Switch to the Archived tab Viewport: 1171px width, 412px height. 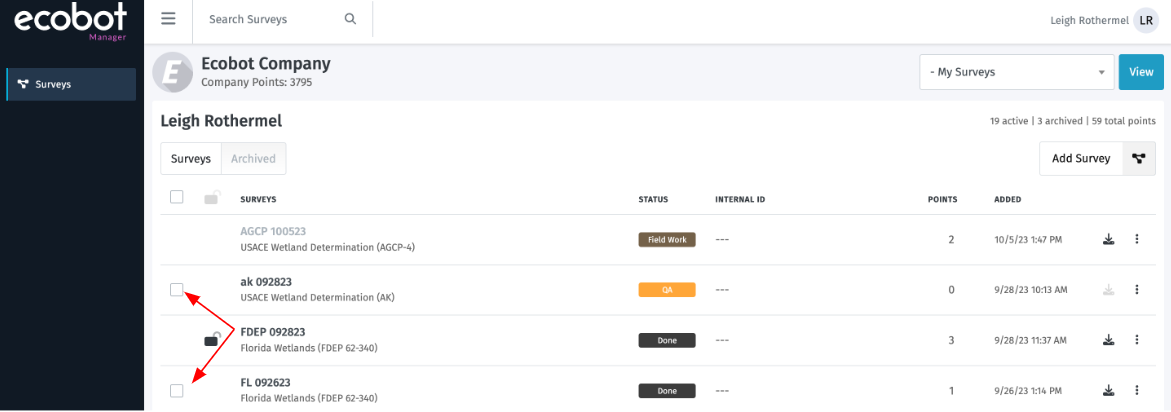tap(253, 158)
